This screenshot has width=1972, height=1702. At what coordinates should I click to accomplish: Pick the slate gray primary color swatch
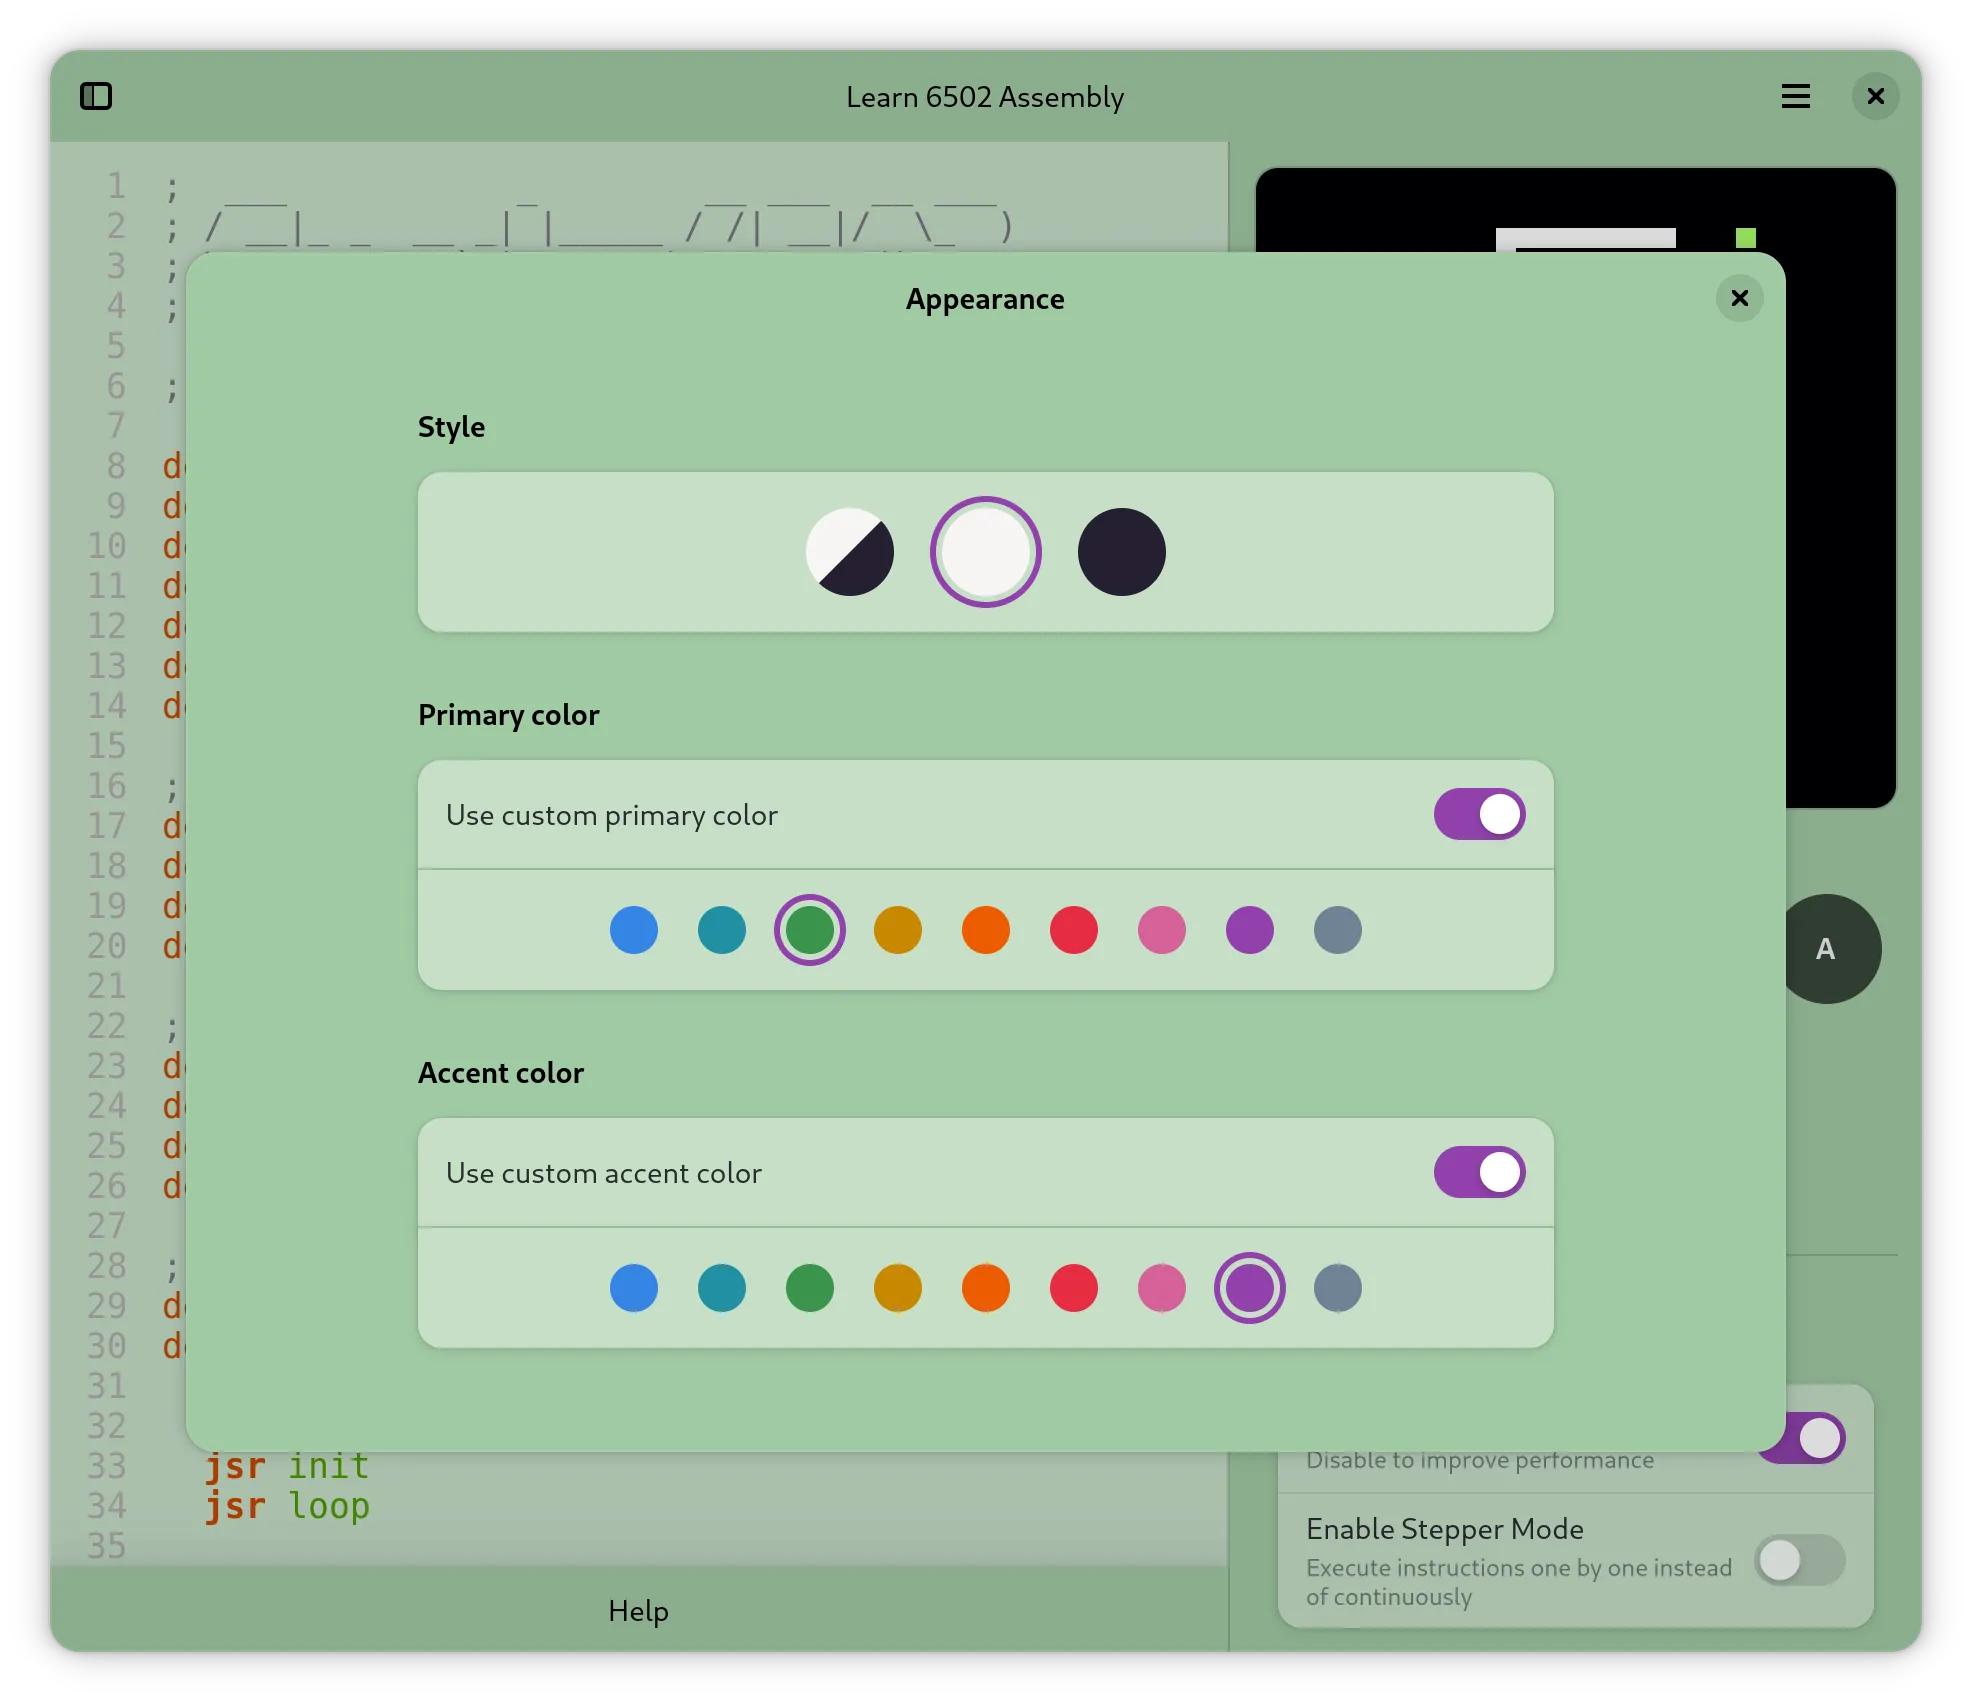[x=1337, y=930]
